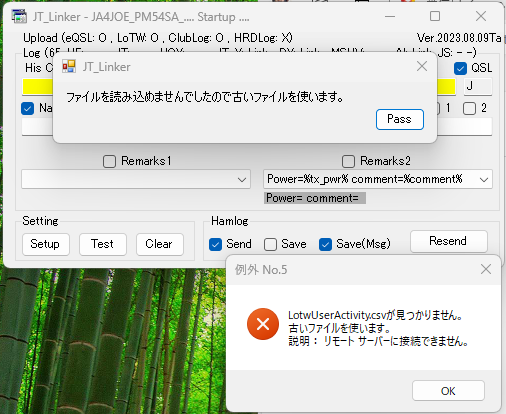
Task: Enable the Hamlog Save checkbox
Action: [270, 245]
